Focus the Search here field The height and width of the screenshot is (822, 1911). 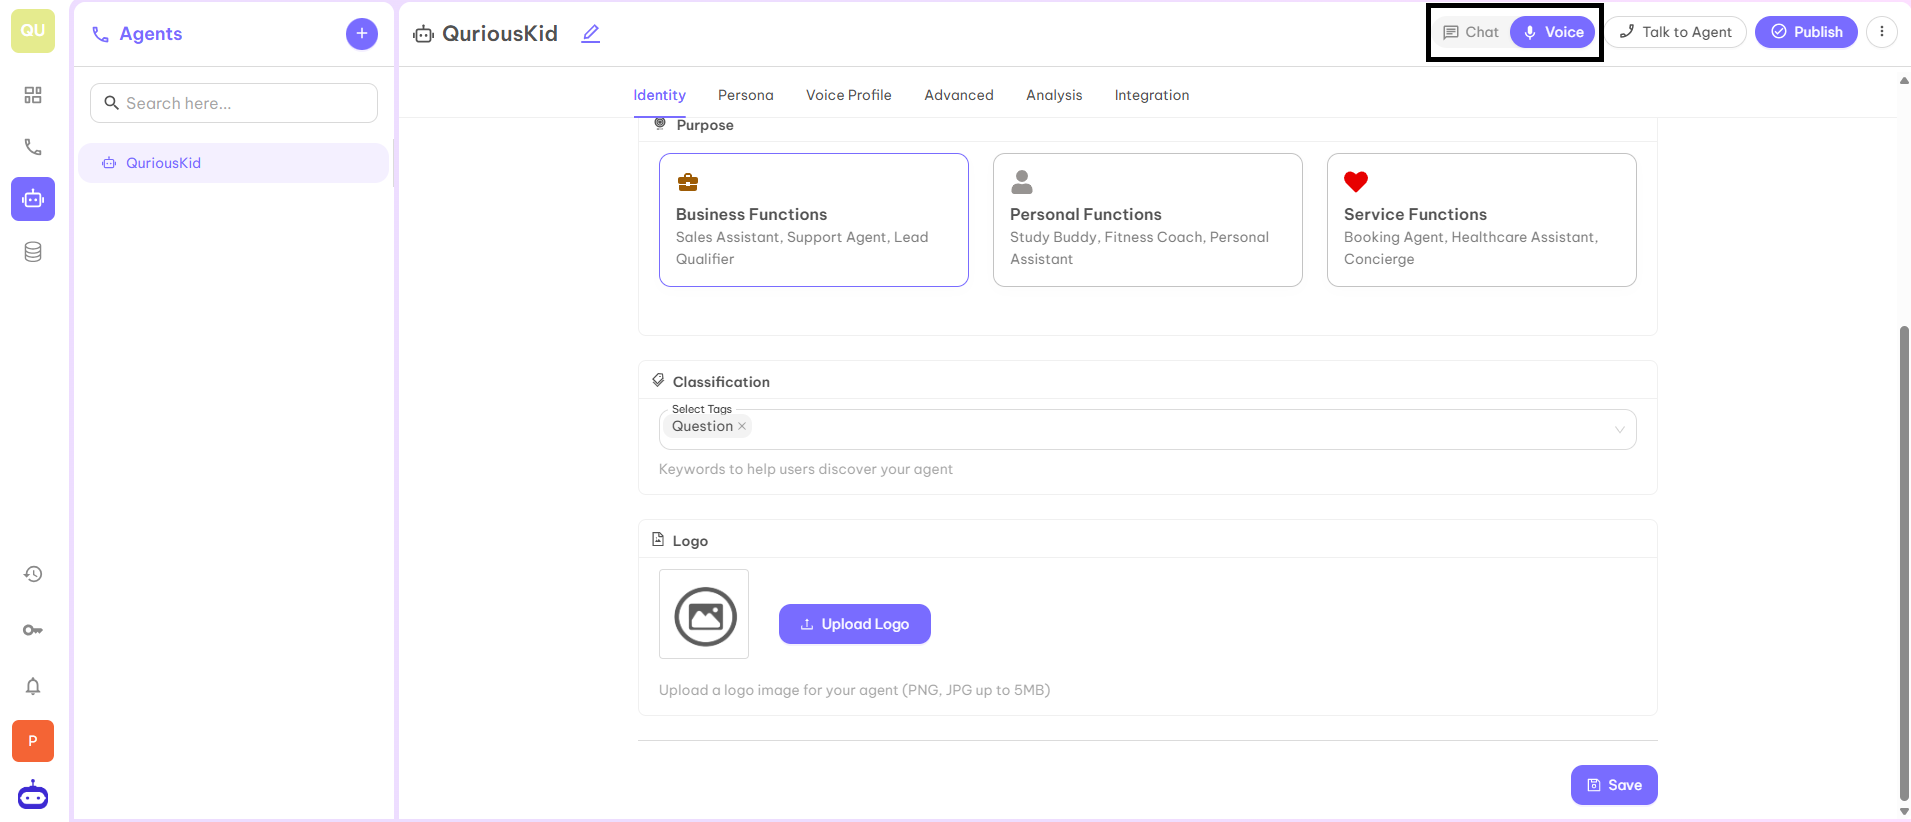(x=234, y=103)
